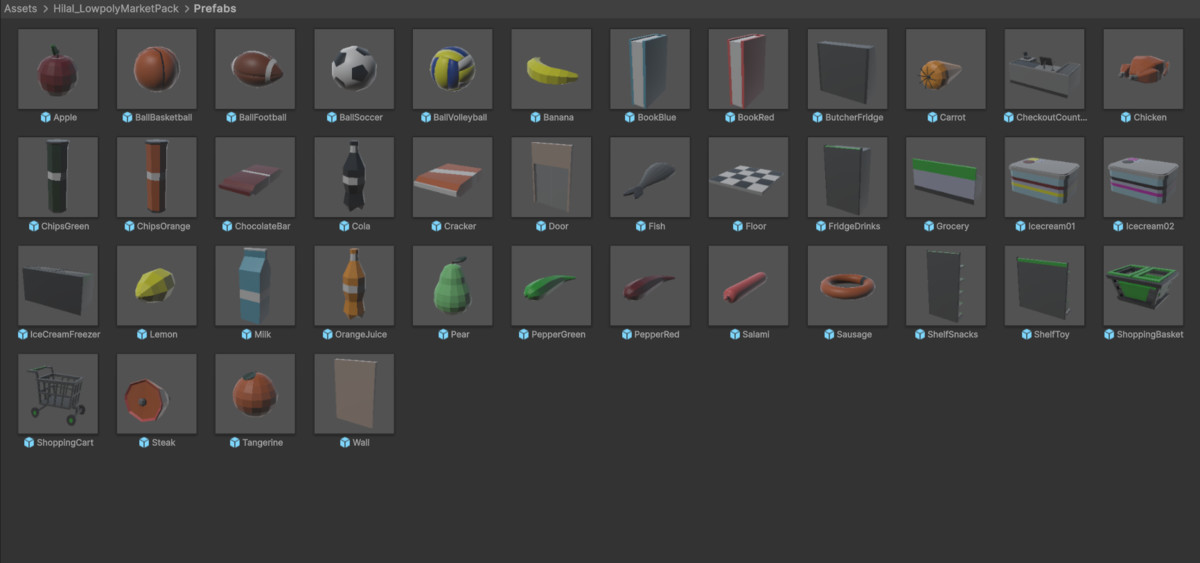Pick the BallFootball prefab icon
The image size is (1200, 563).
click(256, 69)
